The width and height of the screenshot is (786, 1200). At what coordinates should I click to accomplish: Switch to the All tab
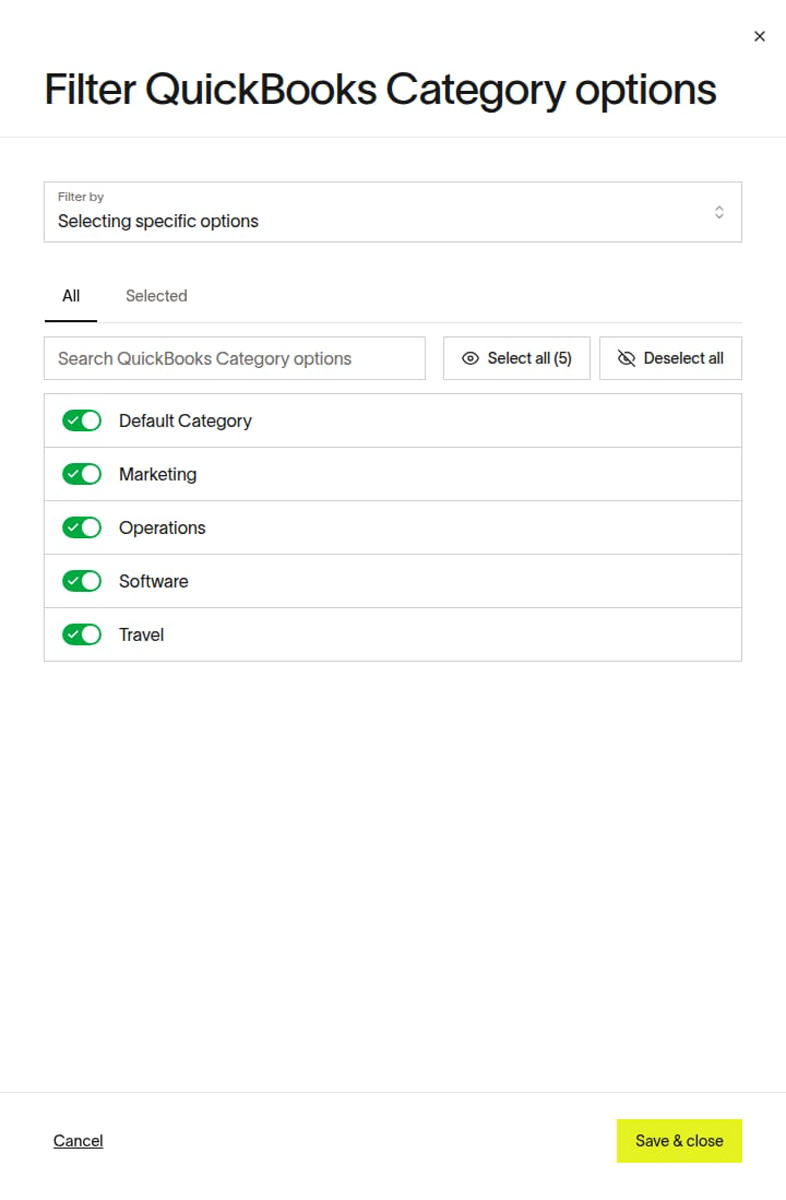(x=71, y=296)
